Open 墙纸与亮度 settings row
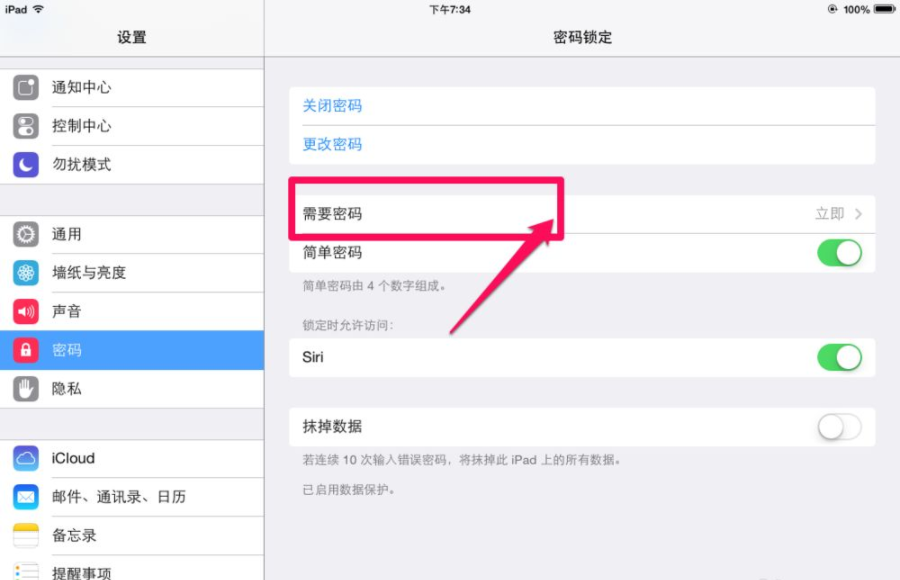This screenshot has width=900, height=580. pos(132,273)
